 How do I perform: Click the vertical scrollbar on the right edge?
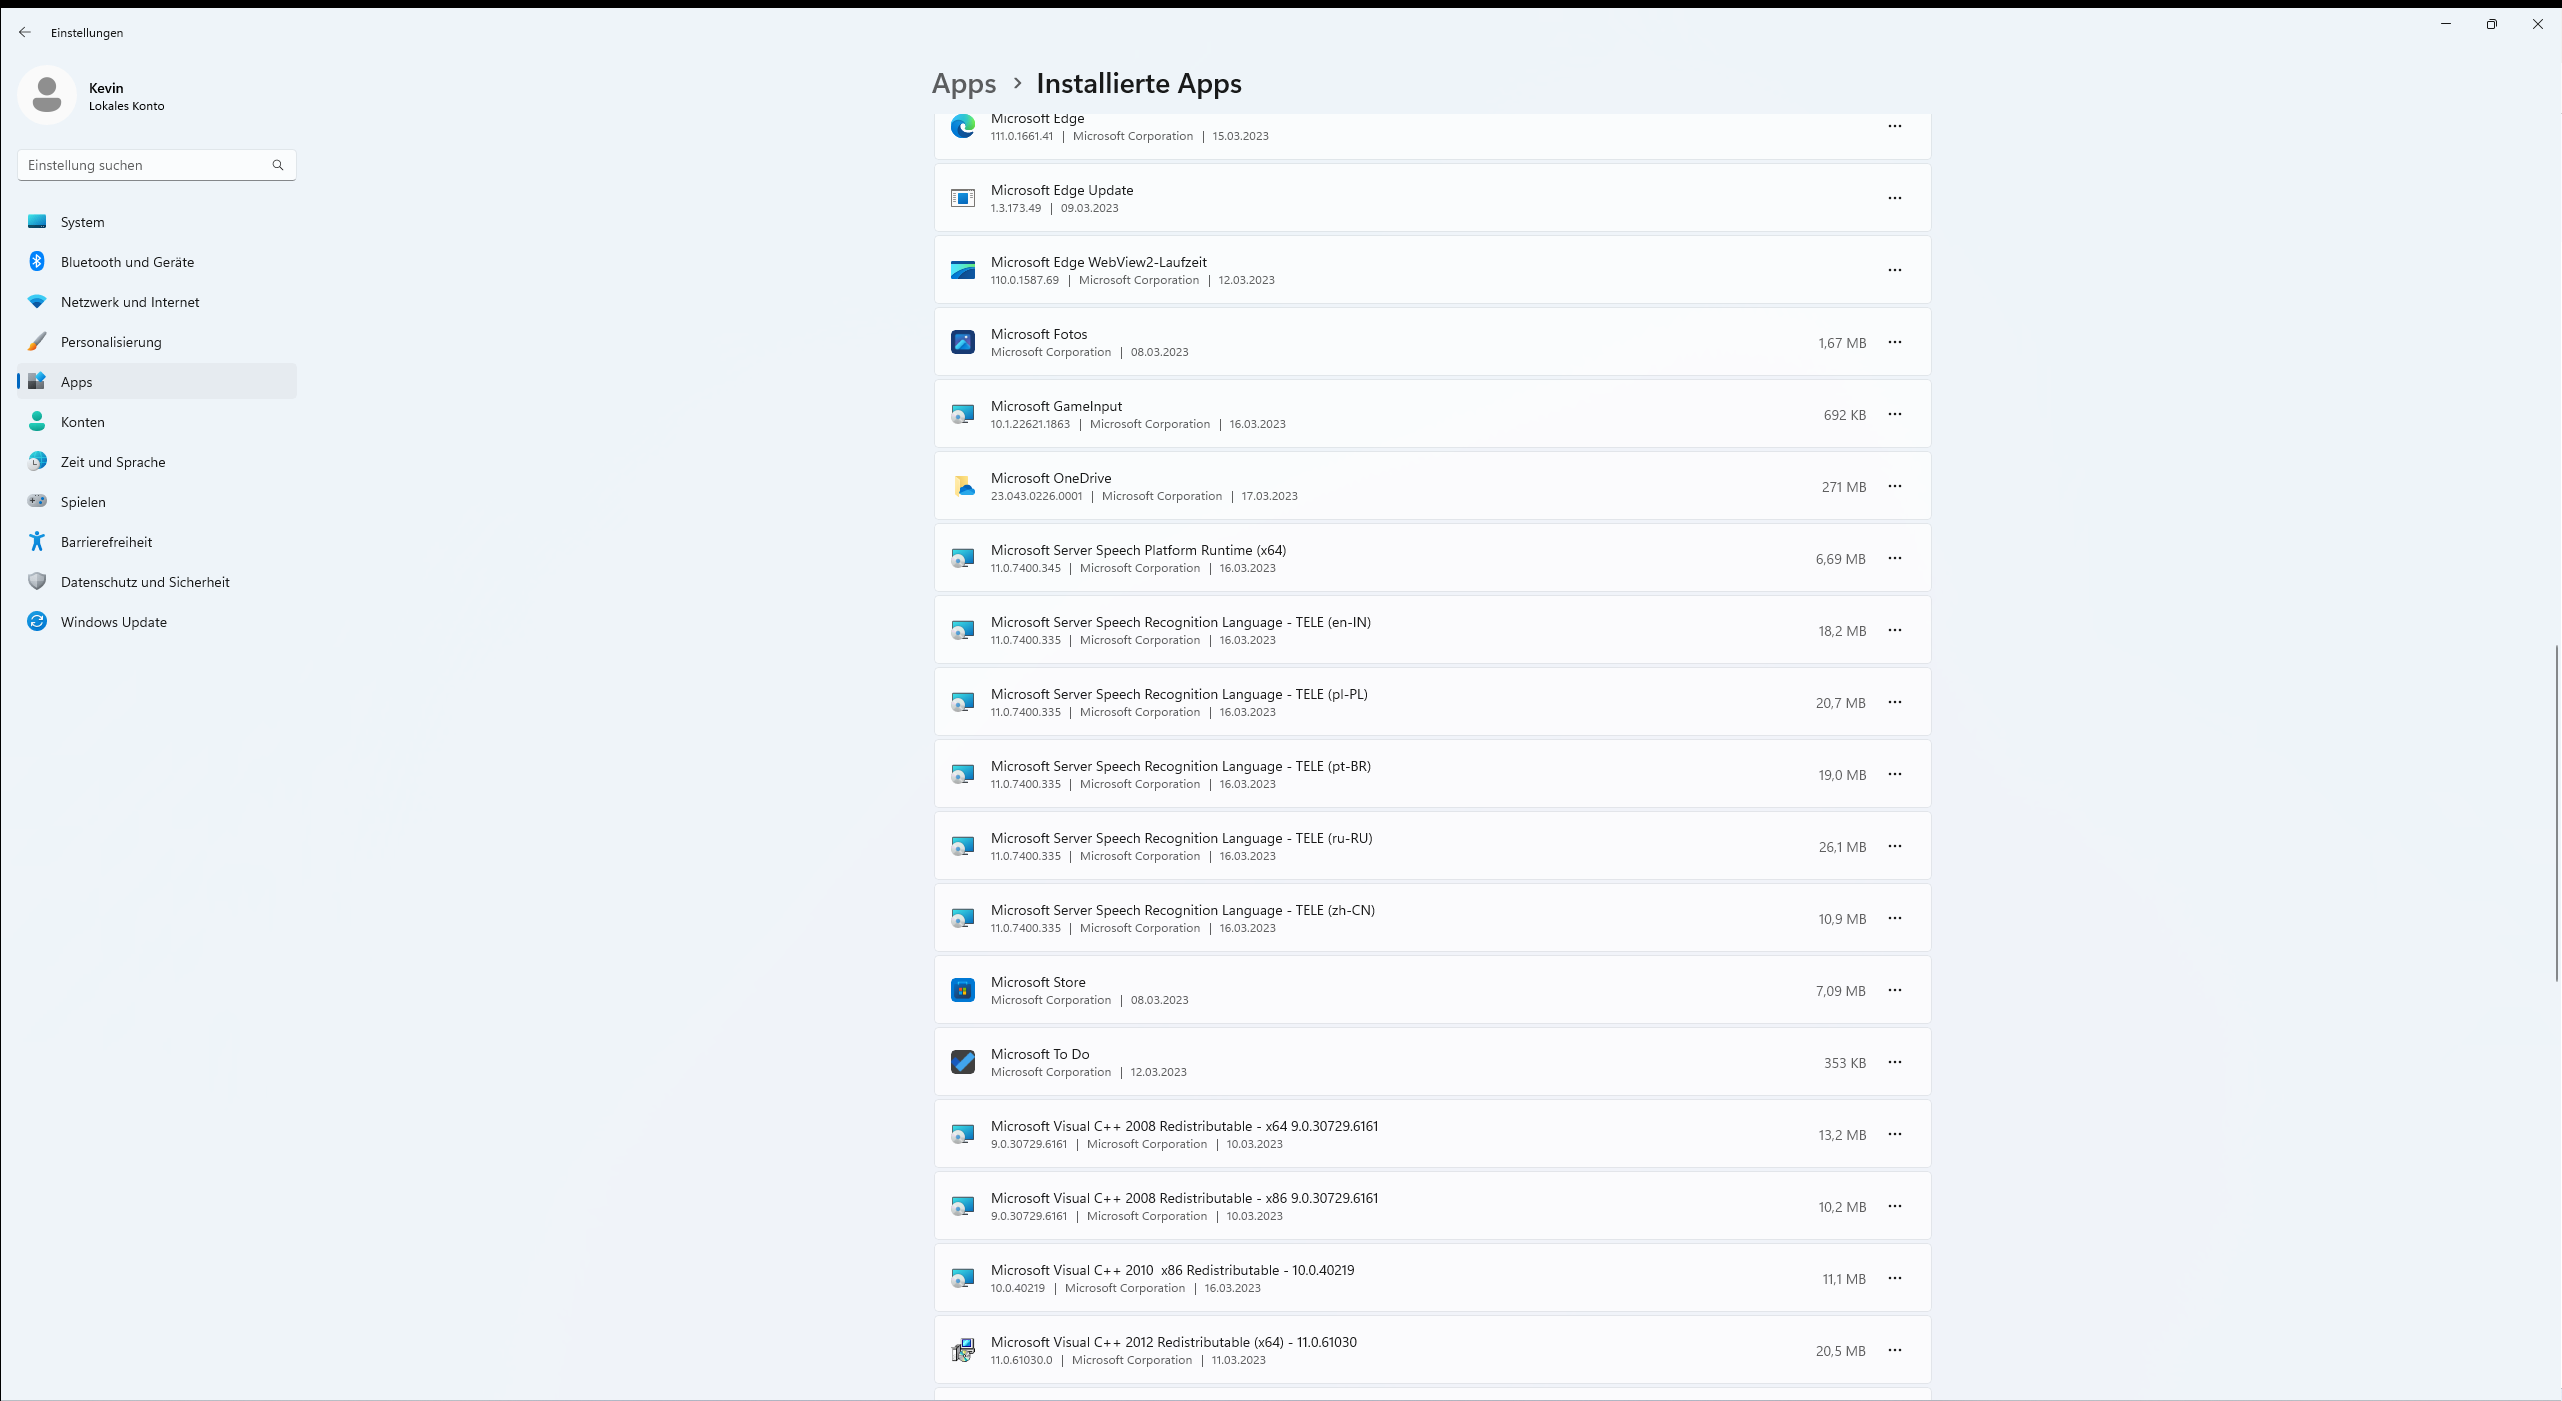[x=2556, y=812]
